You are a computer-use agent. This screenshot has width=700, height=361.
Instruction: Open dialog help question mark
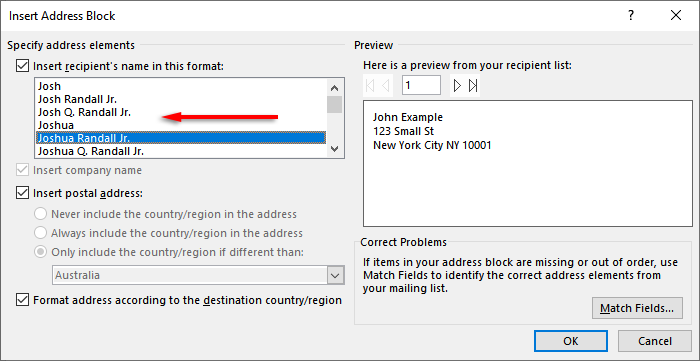(x=631, y=16)
